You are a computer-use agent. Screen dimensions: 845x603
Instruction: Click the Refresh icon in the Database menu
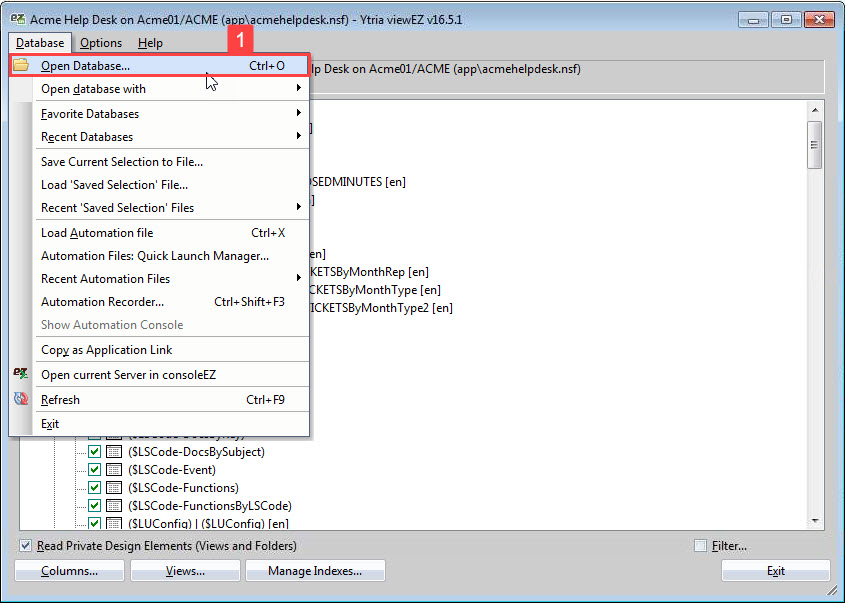(x=21, y=398)
